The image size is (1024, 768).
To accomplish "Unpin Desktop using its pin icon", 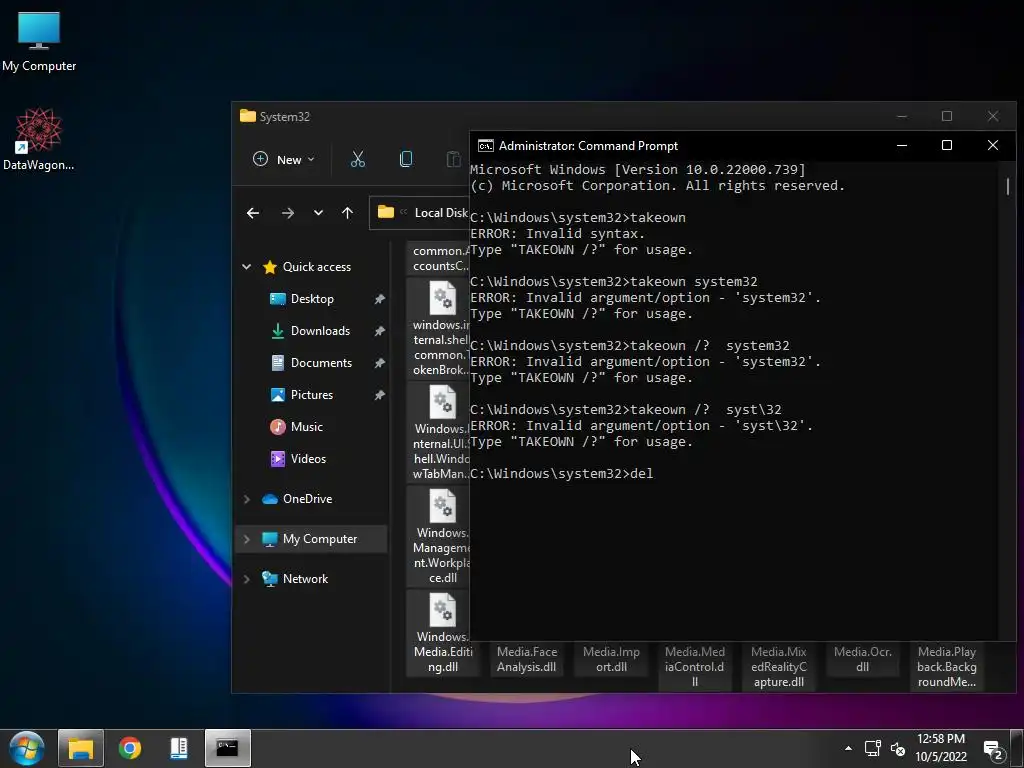I will (x=379, y=299).
